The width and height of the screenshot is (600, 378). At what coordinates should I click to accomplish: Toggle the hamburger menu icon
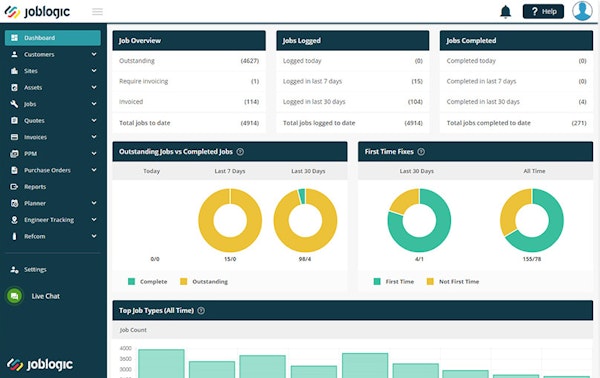(97, 12)
